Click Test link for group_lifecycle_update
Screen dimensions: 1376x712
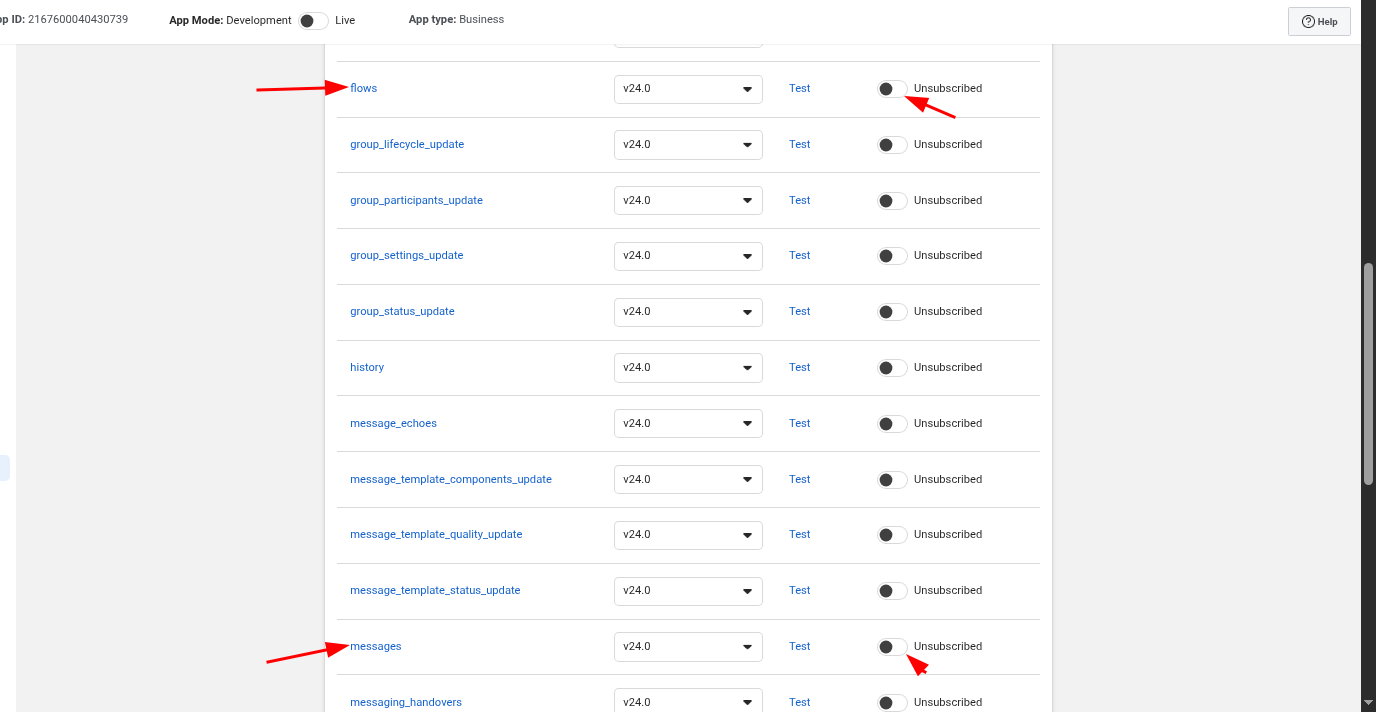pos(799,145)
